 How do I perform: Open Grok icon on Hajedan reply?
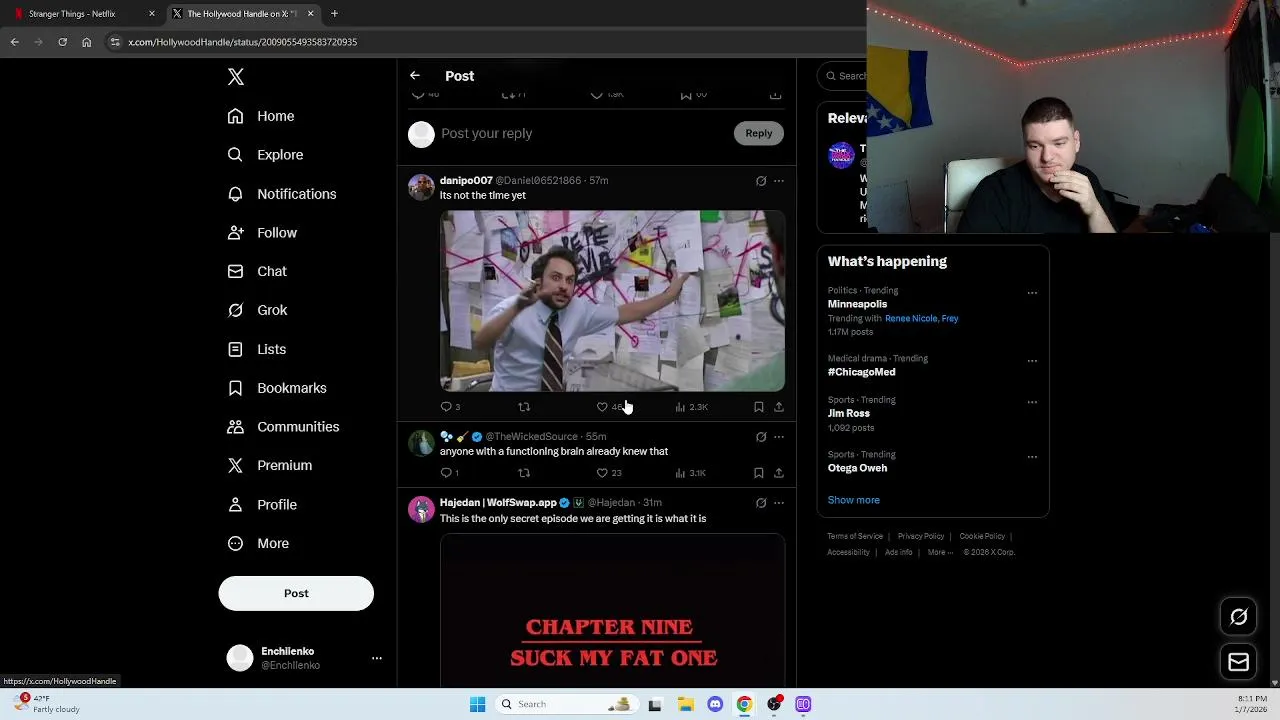(761, 503)
